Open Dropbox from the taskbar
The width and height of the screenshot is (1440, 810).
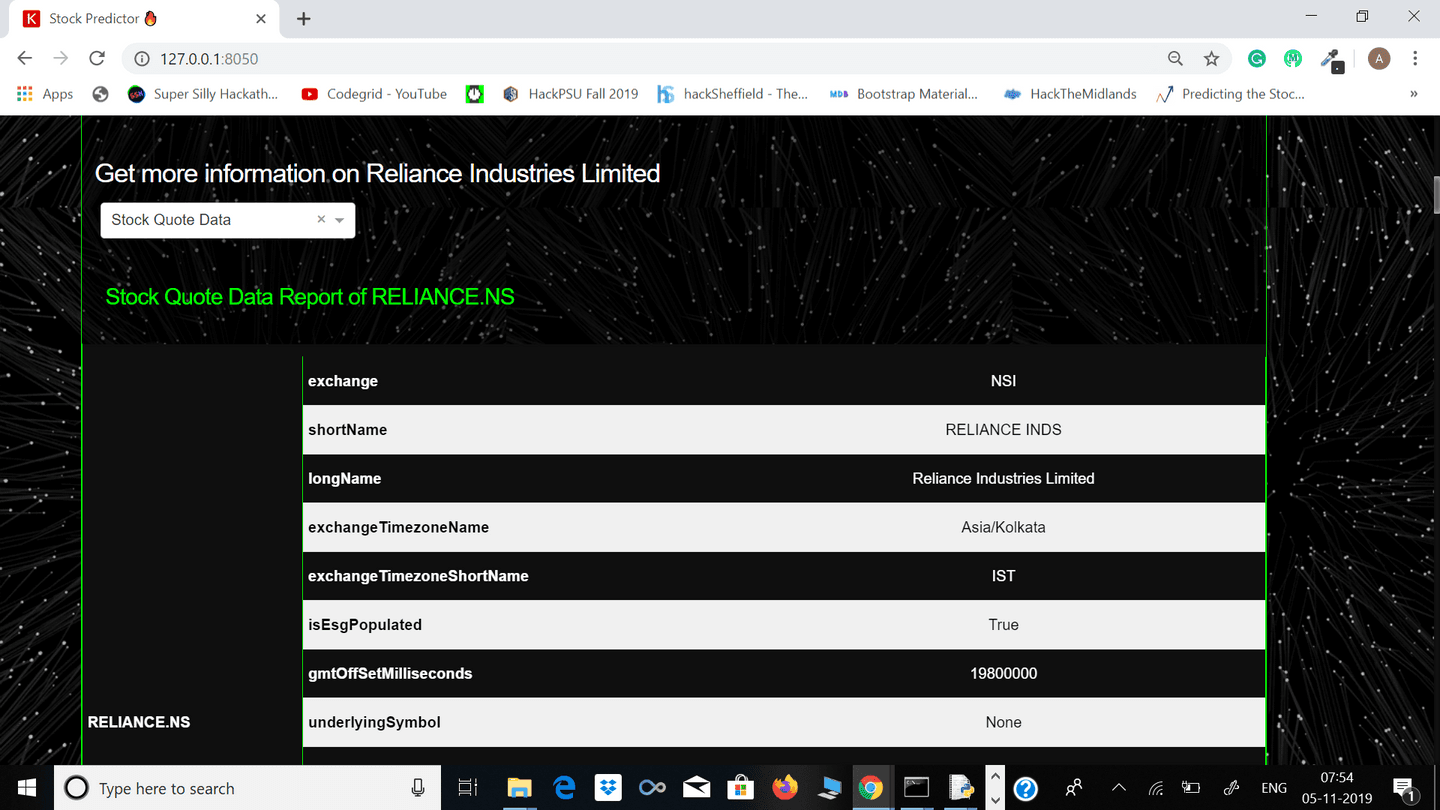608,788
